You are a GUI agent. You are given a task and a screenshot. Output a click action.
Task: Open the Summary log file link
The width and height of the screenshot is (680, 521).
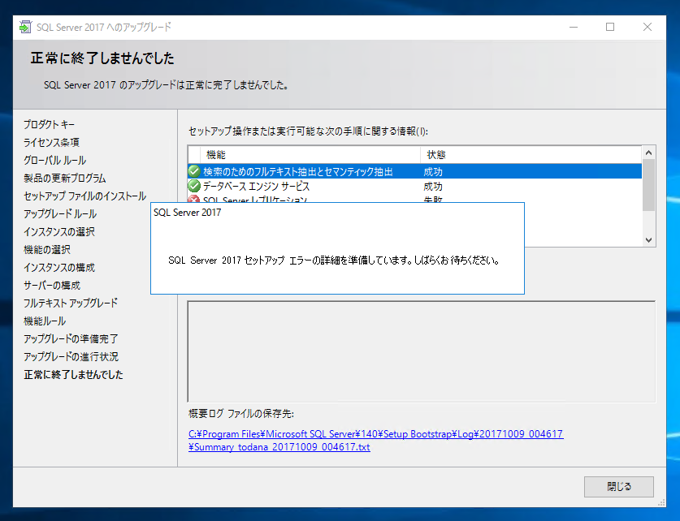pyautogui.click(x=376, y=440)
